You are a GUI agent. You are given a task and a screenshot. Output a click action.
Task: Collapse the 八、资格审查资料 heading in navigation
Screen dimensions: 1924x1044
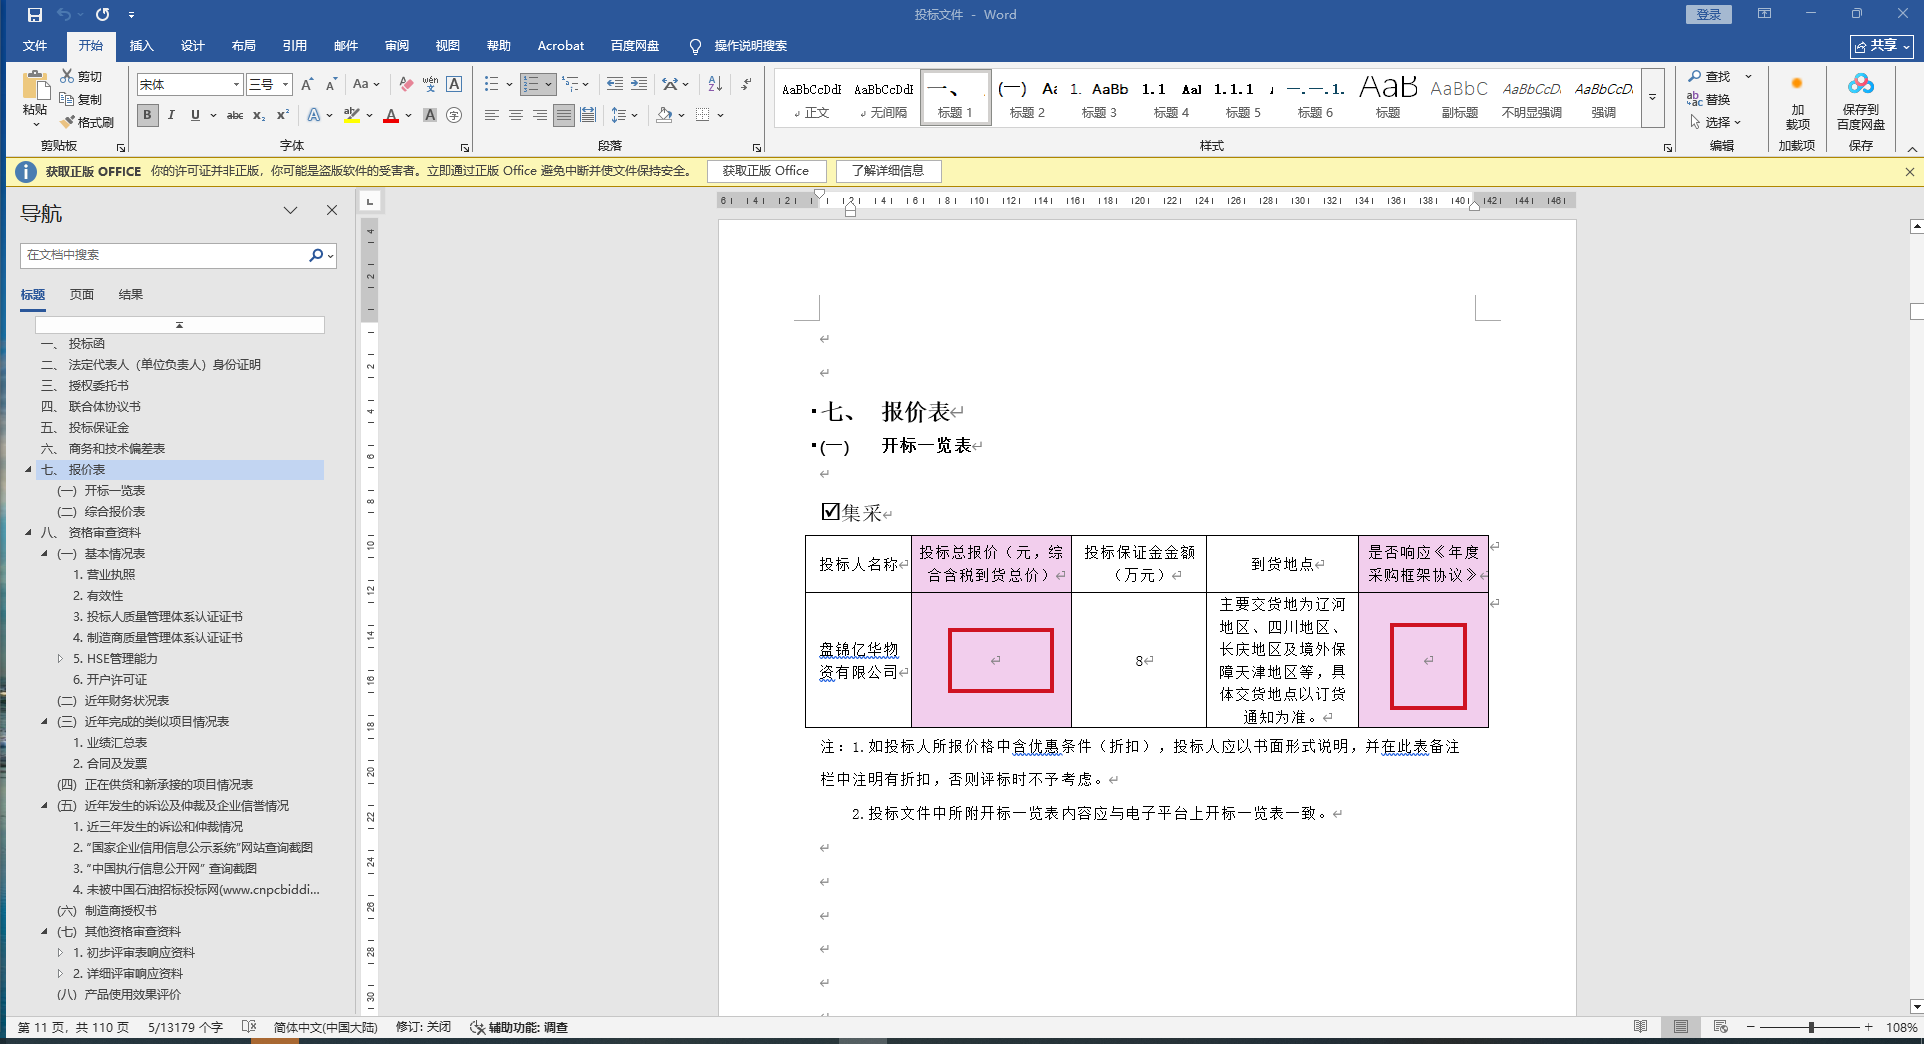[28, 533]
